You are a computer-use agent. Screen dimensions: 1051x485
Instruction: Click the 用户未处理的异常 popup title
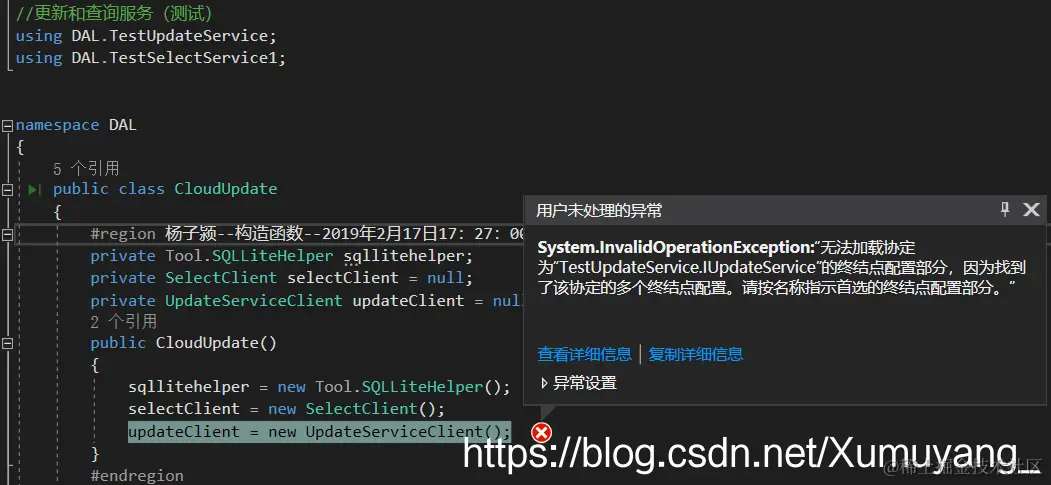click(599, 211)
